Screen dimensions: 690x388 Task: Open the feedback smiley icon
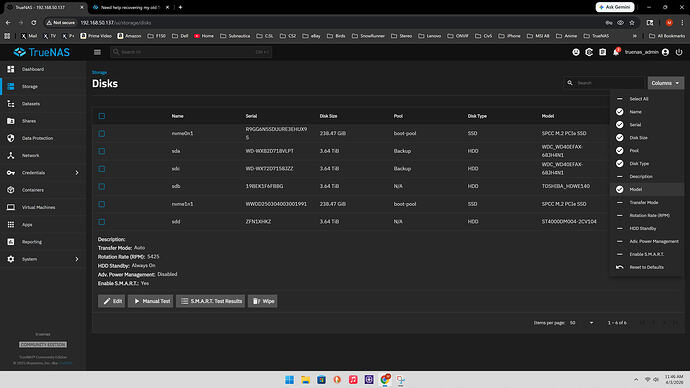576,52
